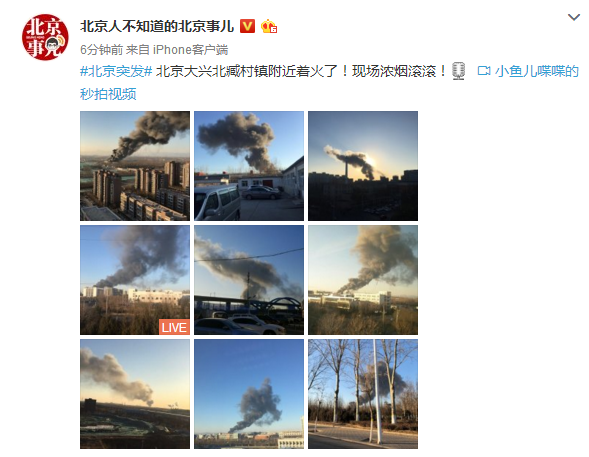
Task: Open photo of smoke above parked van
Action: tap(249, 166)
